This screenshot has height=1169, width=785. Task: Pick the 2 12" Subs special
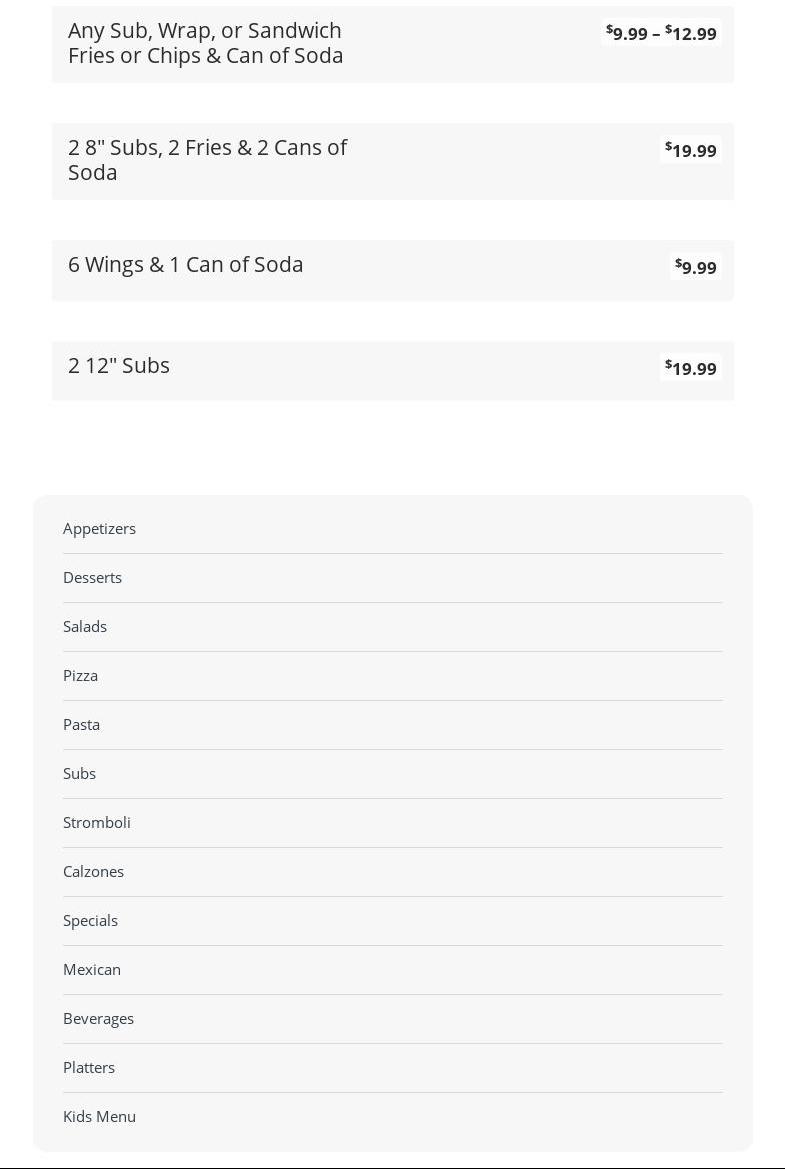(119, 366)
